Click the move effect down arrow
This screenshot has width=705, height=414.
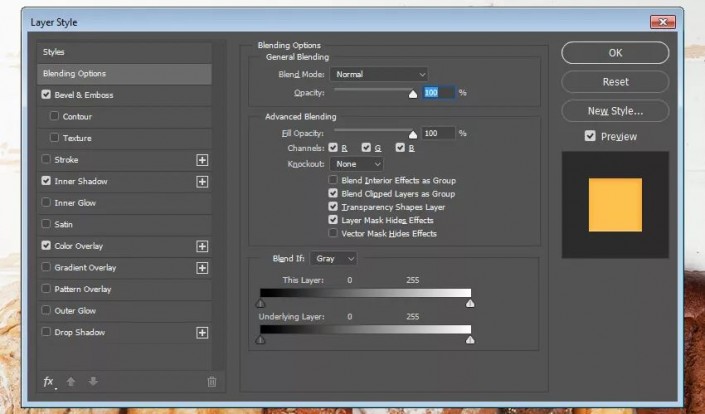point(93,382)
